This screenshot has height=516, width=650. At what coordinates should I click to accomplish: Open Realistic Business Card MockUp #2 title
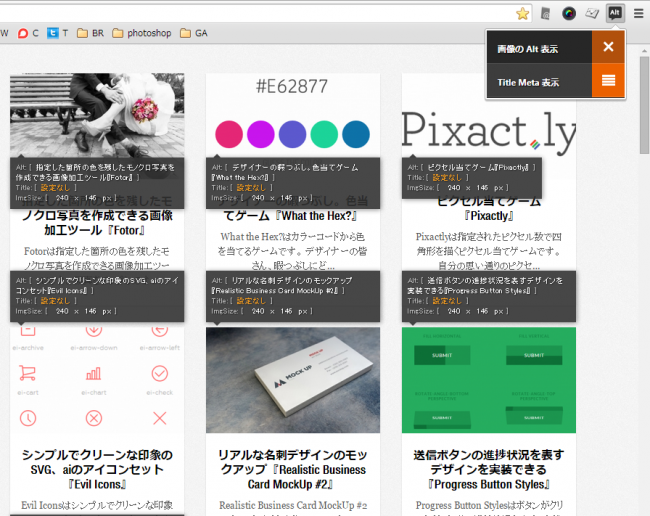(293, 470)
